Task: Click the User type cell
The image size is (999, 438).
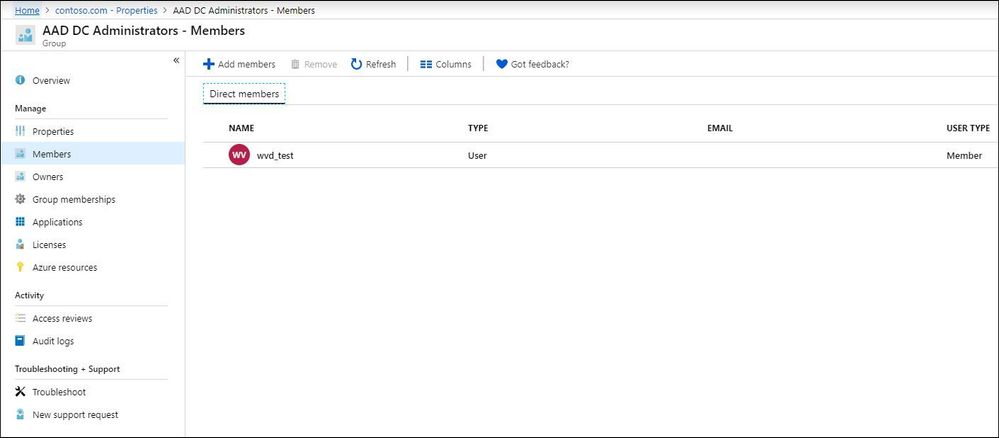Action: tap(477, 155)
